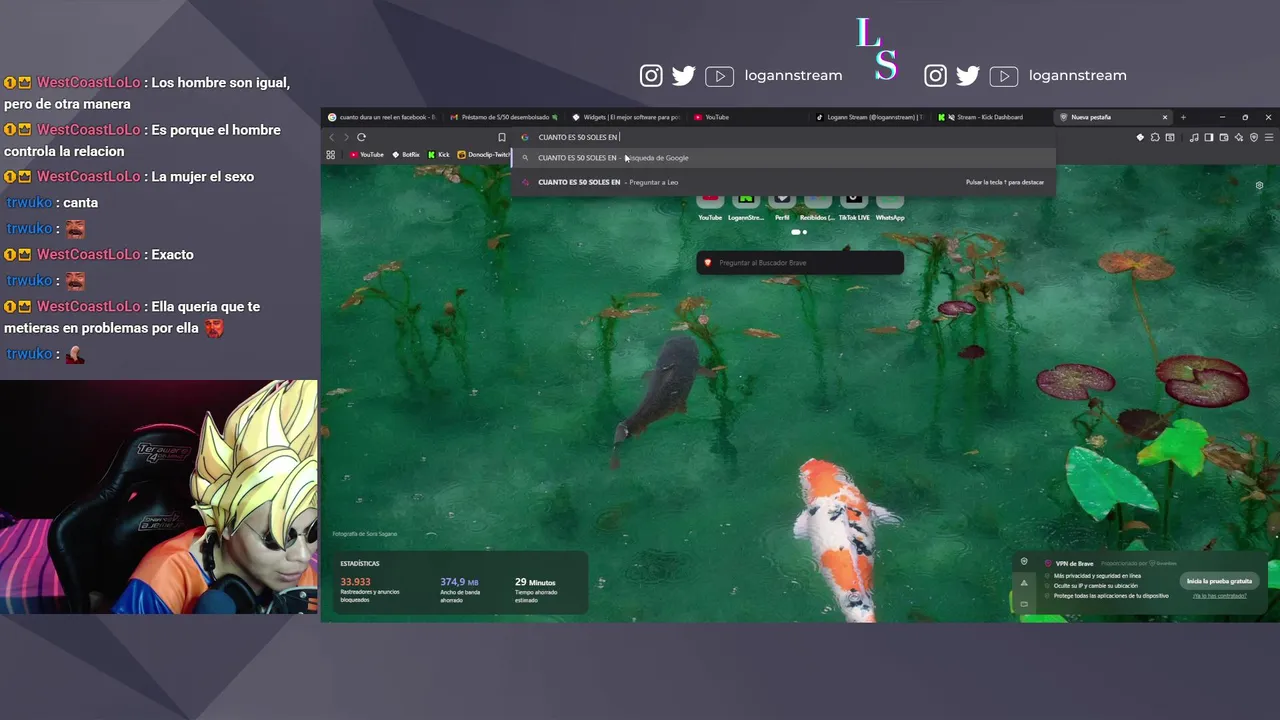Switch to the Stream - Kick Dashboard tab
Screen dimensions: 1280x720
click(x=991, y=117)
